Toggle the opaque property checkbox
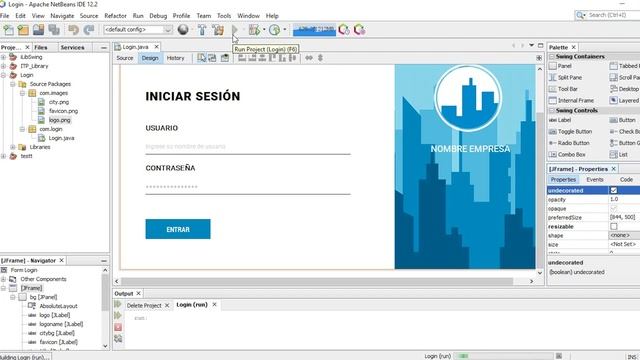This screenshot has height=360, width=640. 613,208
